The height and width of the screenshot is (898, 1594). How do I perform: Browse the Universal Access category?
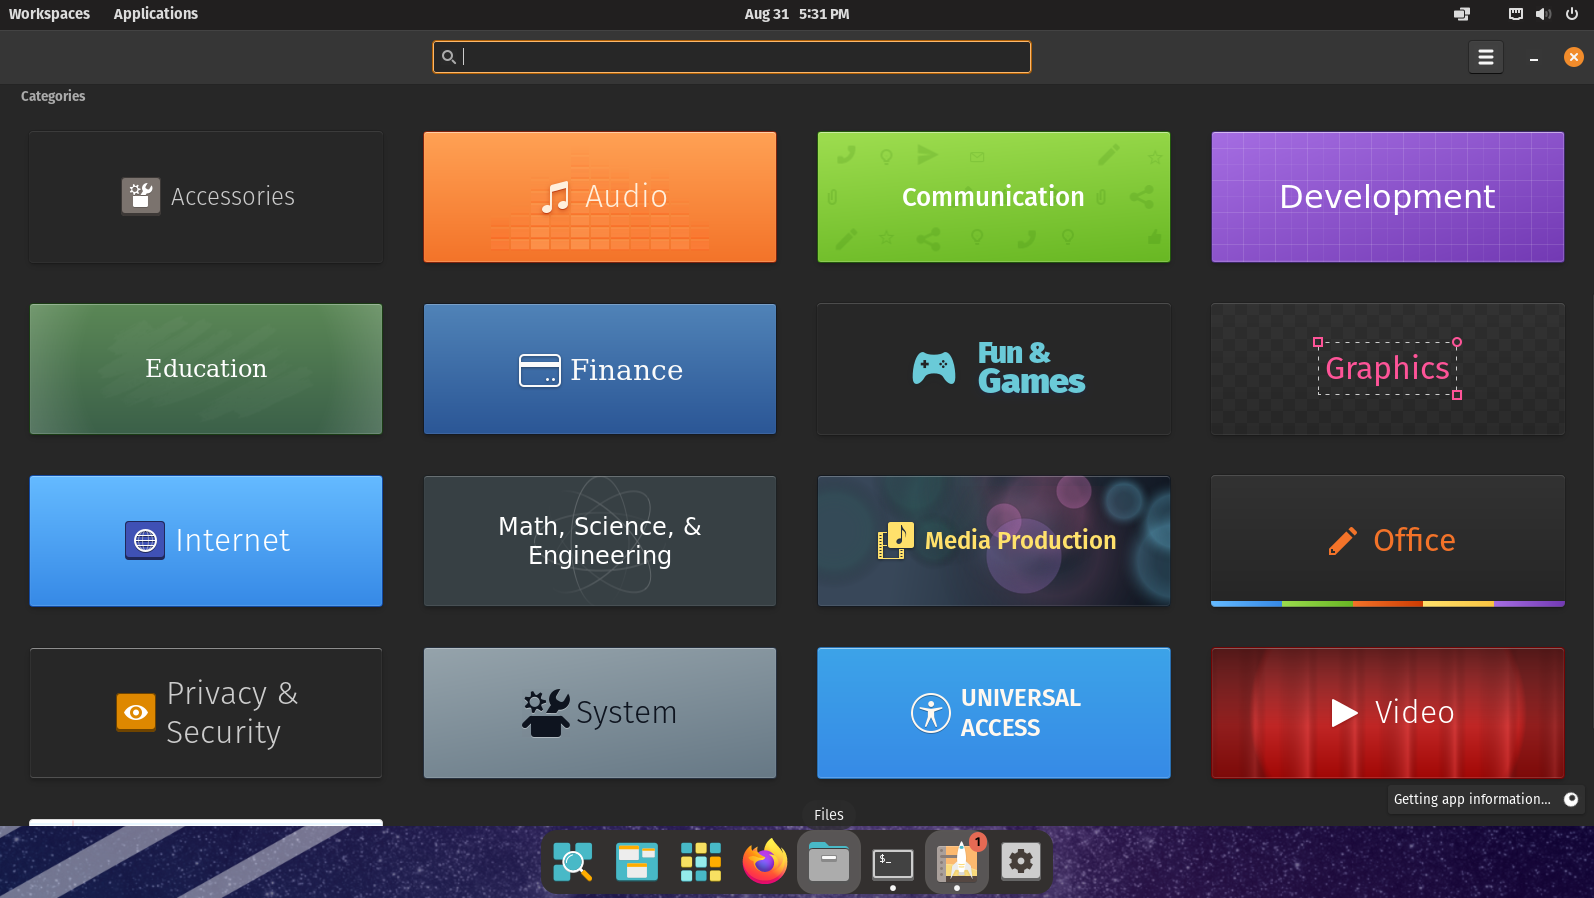(x=994, y=713)
